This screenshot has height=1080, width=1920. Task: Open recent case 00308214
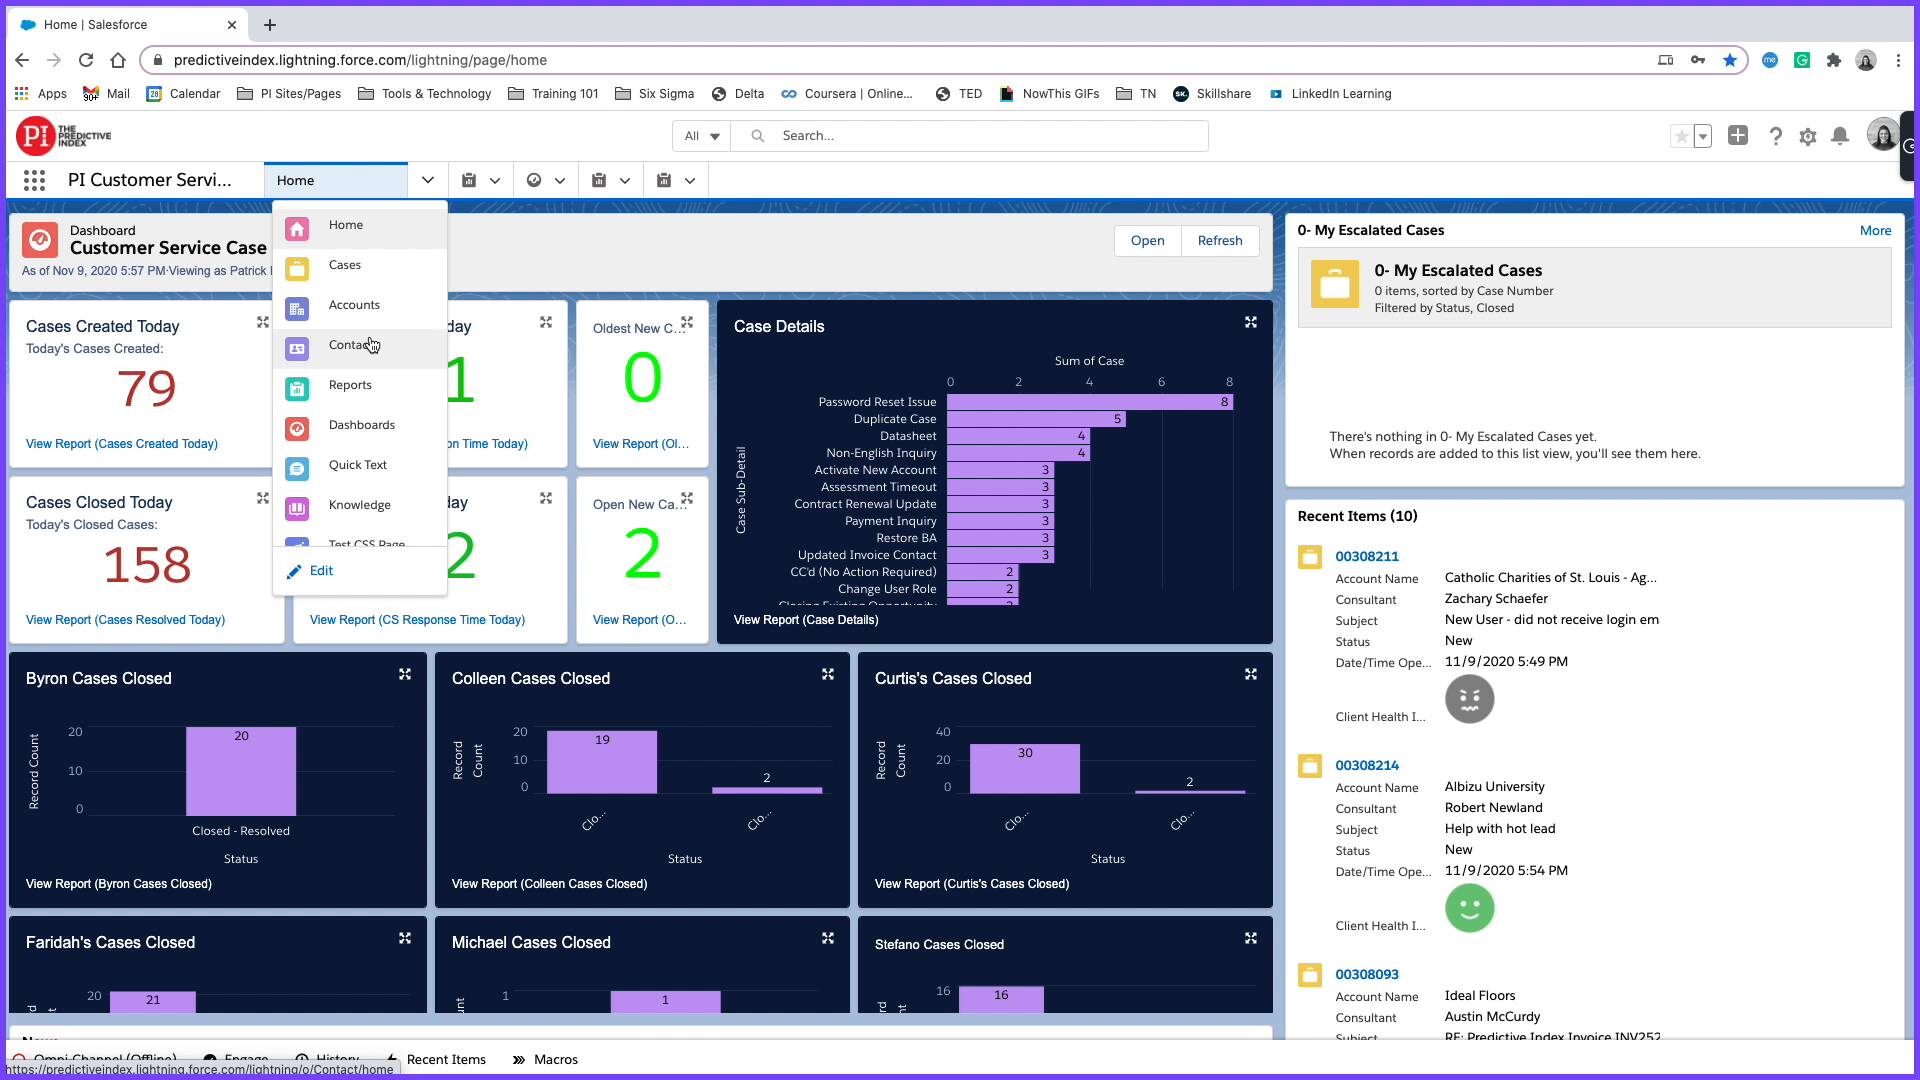[x=1367, y=766]
